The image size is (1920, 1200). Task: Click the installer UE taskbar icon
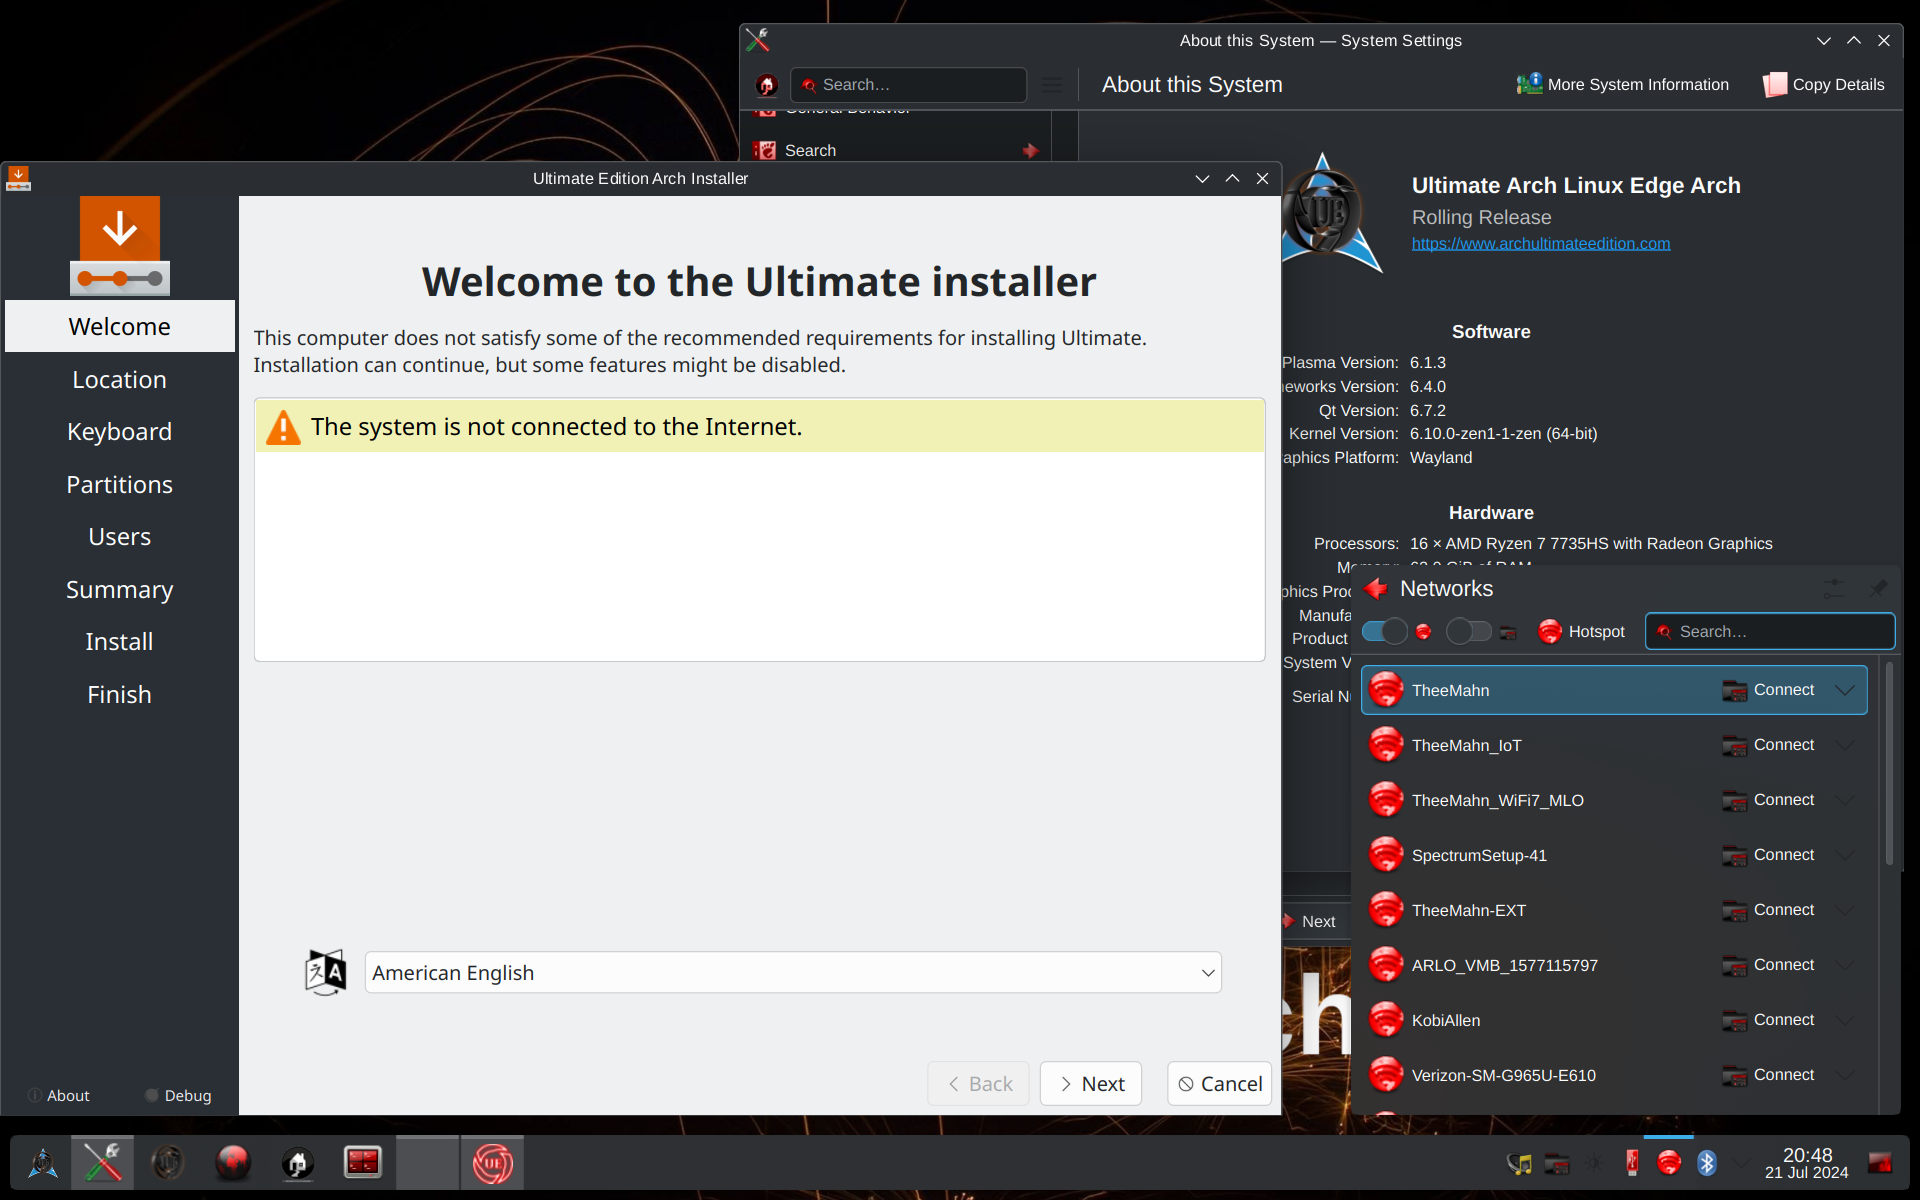[x=492, y=1162]
